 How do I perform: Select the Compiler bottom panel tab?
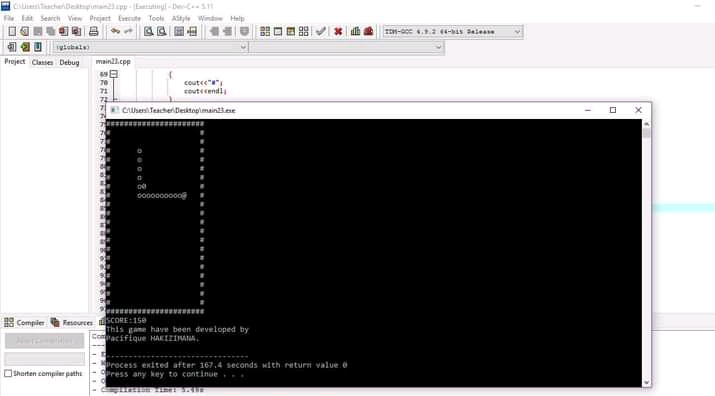point(25,323)
